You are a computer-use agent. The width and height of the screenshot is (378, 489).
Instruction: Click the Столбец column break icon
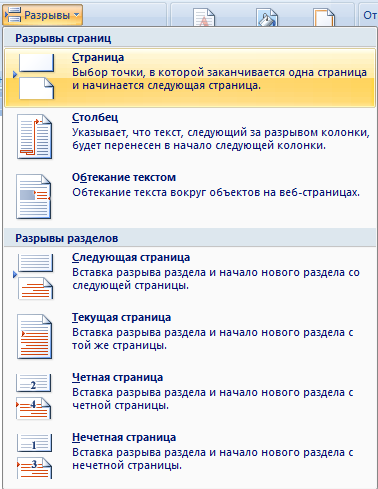pos(34,137)
